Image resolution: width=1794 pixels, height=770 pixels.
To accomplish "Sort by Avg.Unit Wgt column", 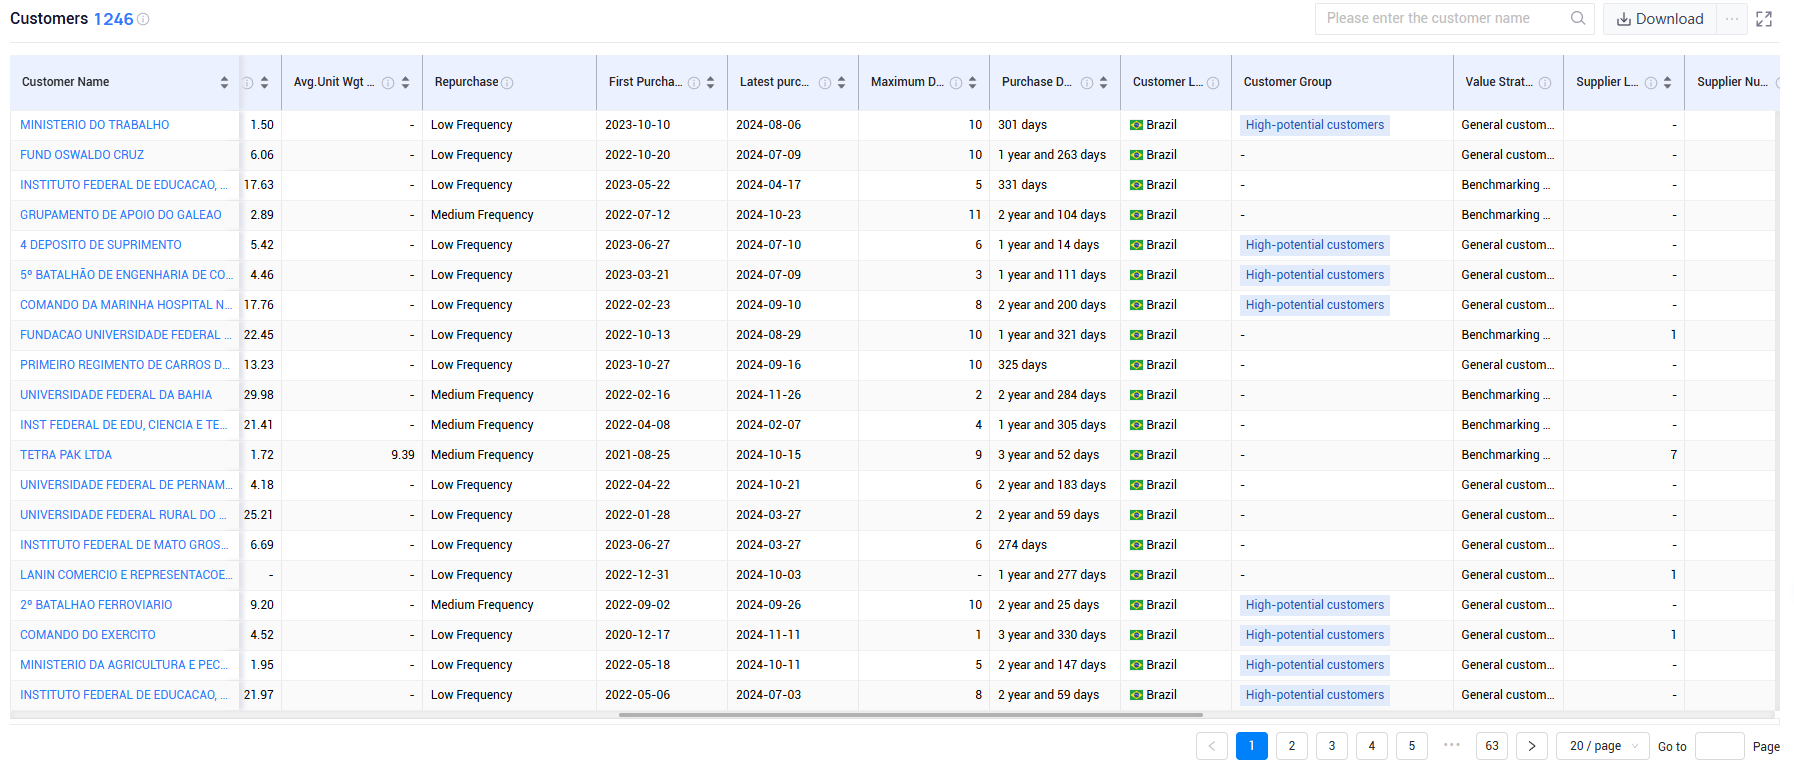I will pyautogui.click(x=405, y=82).
